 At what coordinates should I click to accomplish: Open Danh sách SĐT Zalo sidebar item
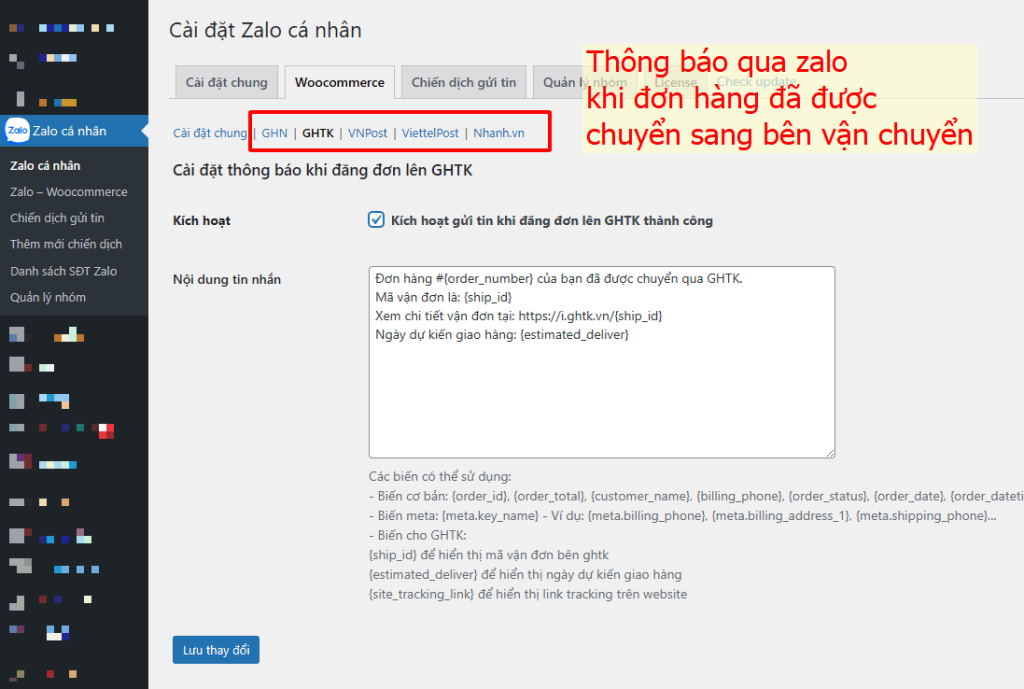coord(63,271)
